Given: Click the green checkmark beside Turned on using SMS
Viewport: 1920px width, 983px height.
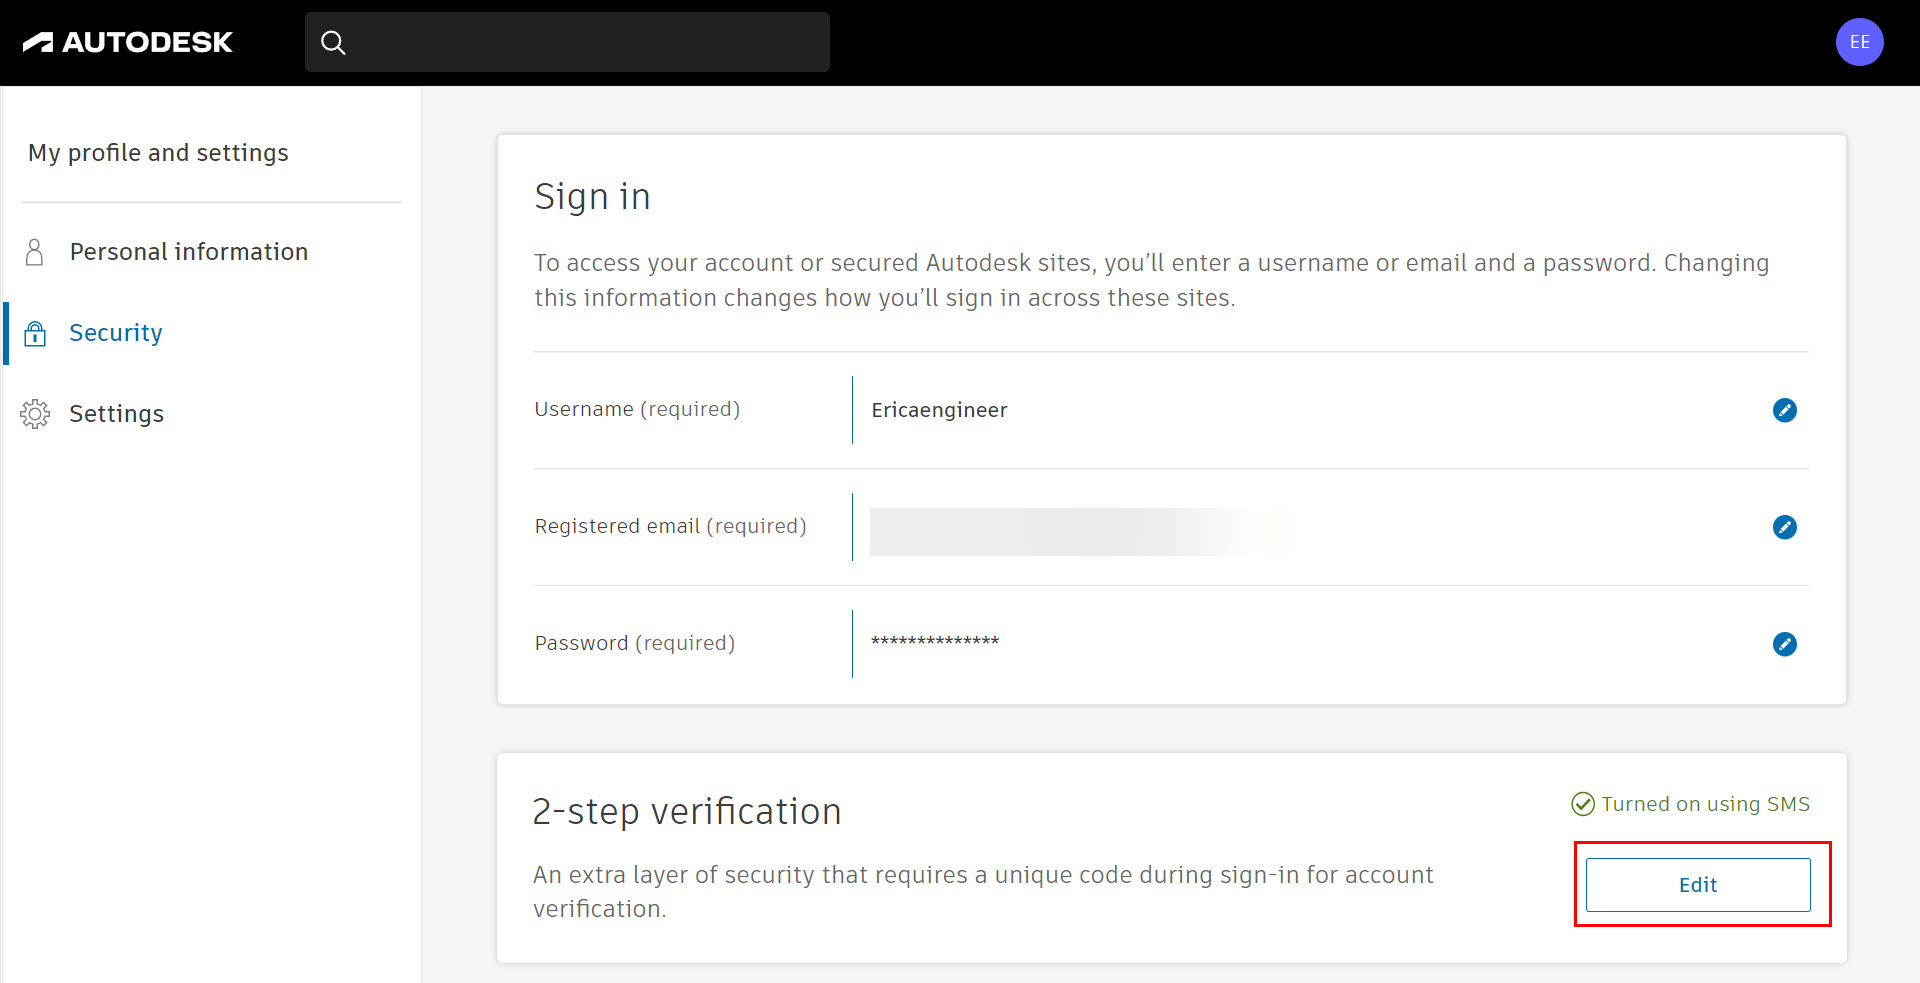Looking at the screenshot, I should 1581,804.
